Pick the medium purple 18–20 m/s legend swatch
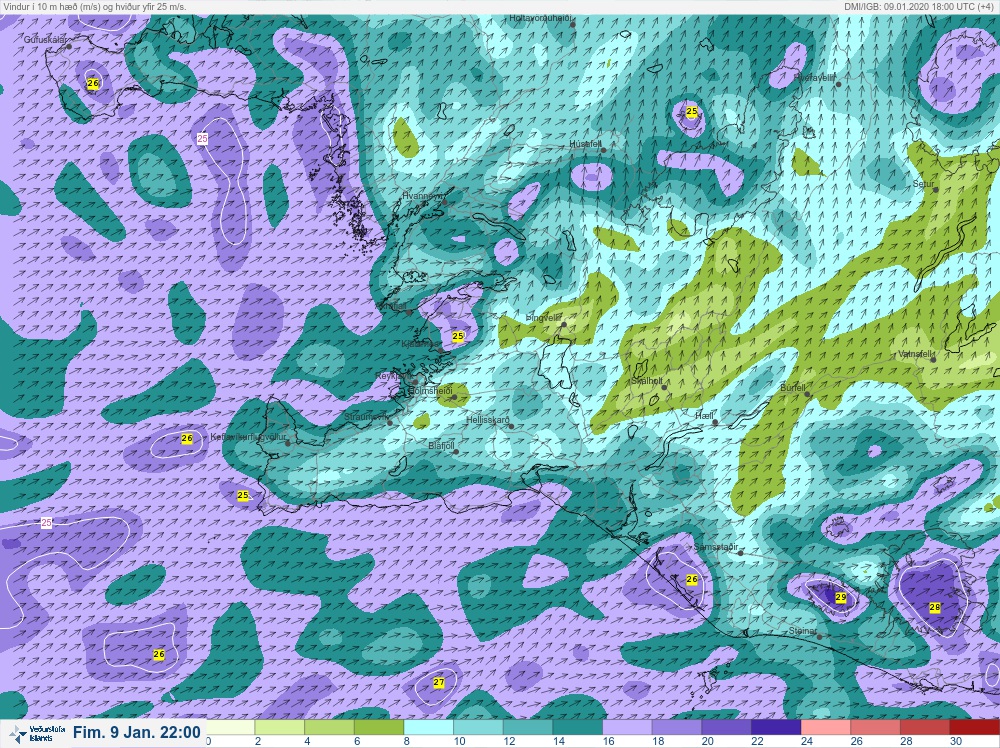 click(x=677, y=727)
